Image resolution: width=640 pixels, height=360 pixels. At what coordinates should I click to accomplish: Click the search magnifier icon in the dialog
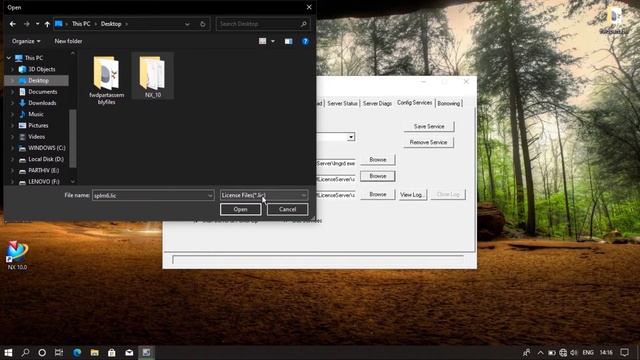tap(304, 24)
